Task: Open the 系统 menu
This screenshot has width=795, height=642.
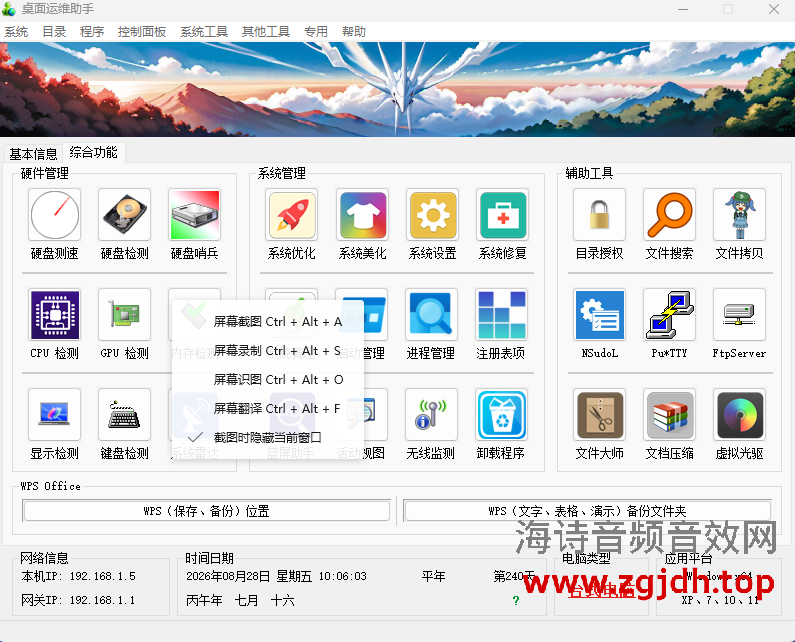Action: 16,32
